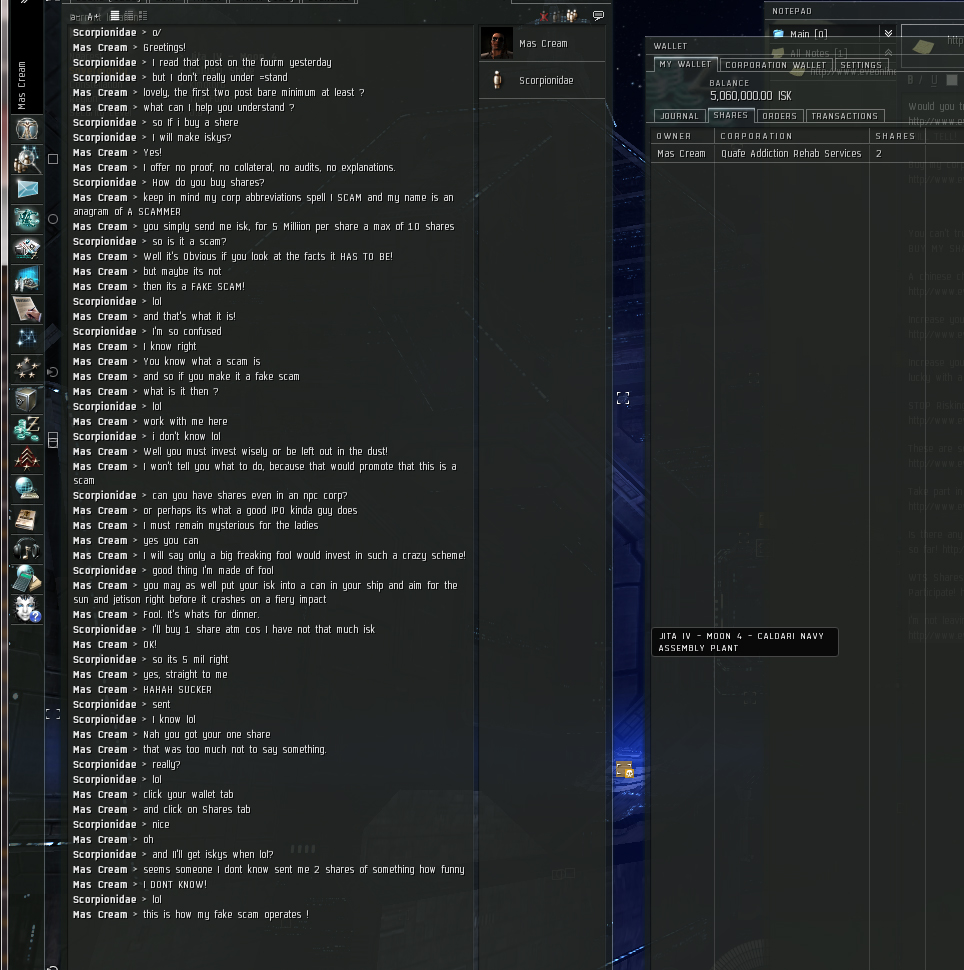Open the Transactions tab in wallet

tap(844, 116)
